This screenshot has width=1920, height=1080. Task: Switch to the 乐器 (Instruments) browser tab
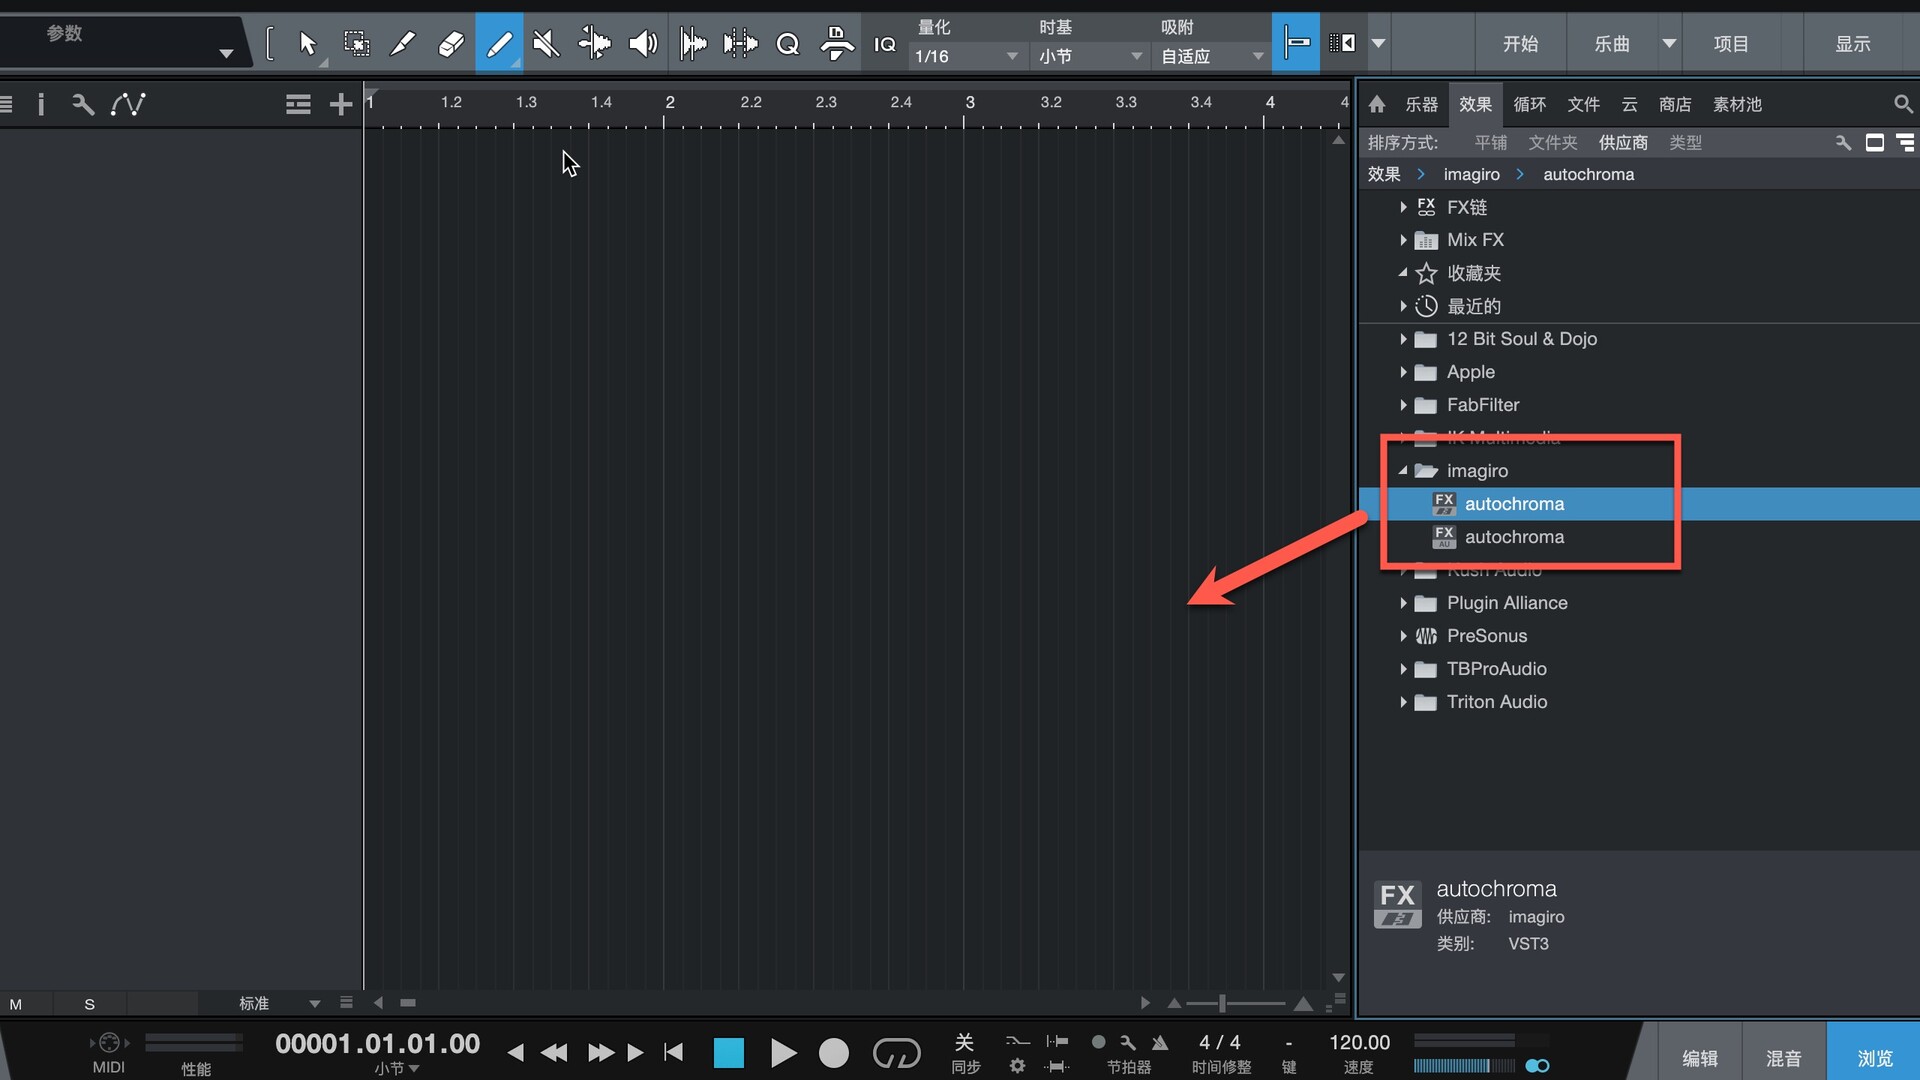(x=1421, y=104)
